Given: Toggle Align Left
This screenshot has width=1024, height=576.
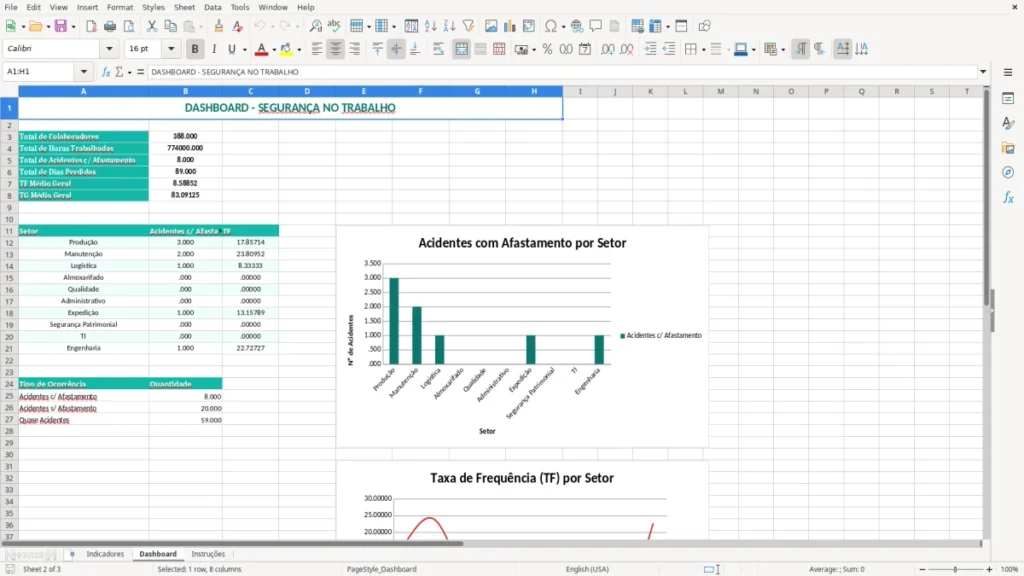Looking at the screenshot, I should (317, 49).
